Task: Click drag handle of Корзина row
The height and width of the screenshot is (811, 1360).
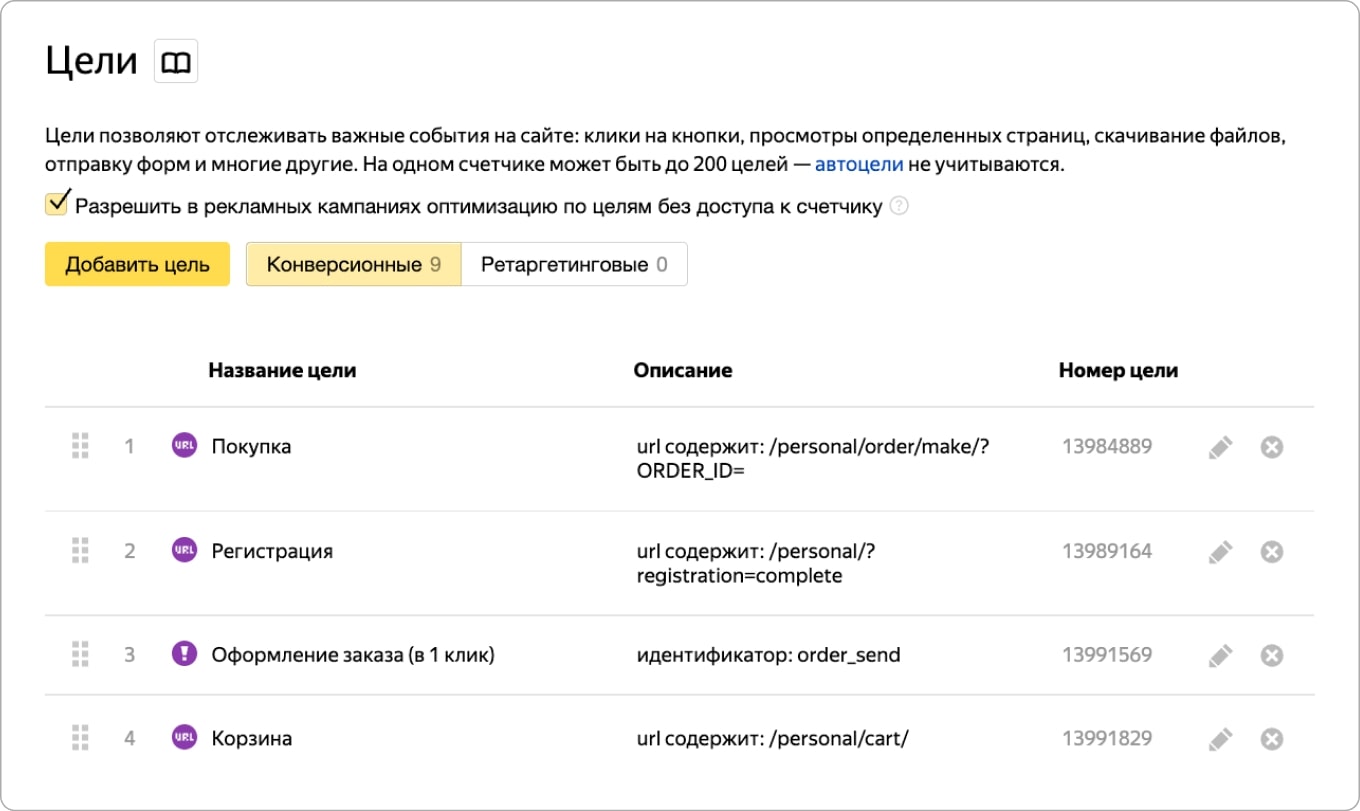Action: [81, 739]
